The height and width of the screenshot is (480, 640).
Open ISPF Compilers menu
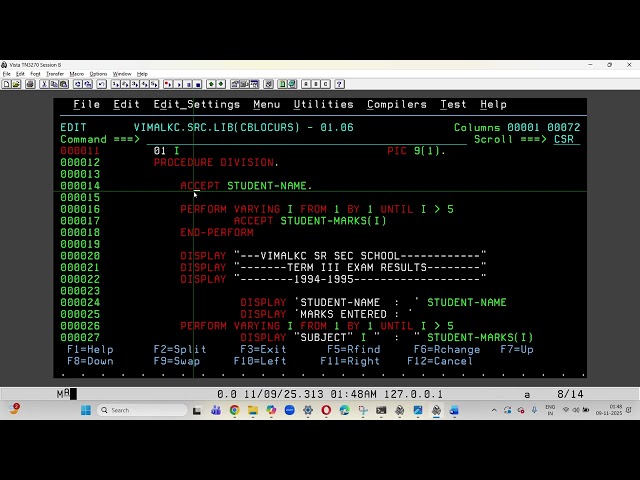397,105
